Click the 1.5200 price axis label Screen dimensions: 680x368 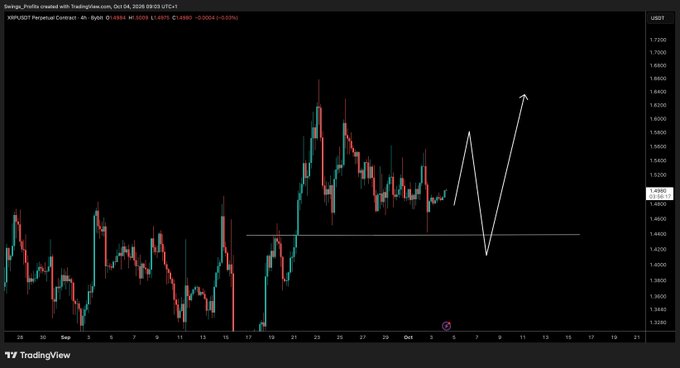[657, 175]
